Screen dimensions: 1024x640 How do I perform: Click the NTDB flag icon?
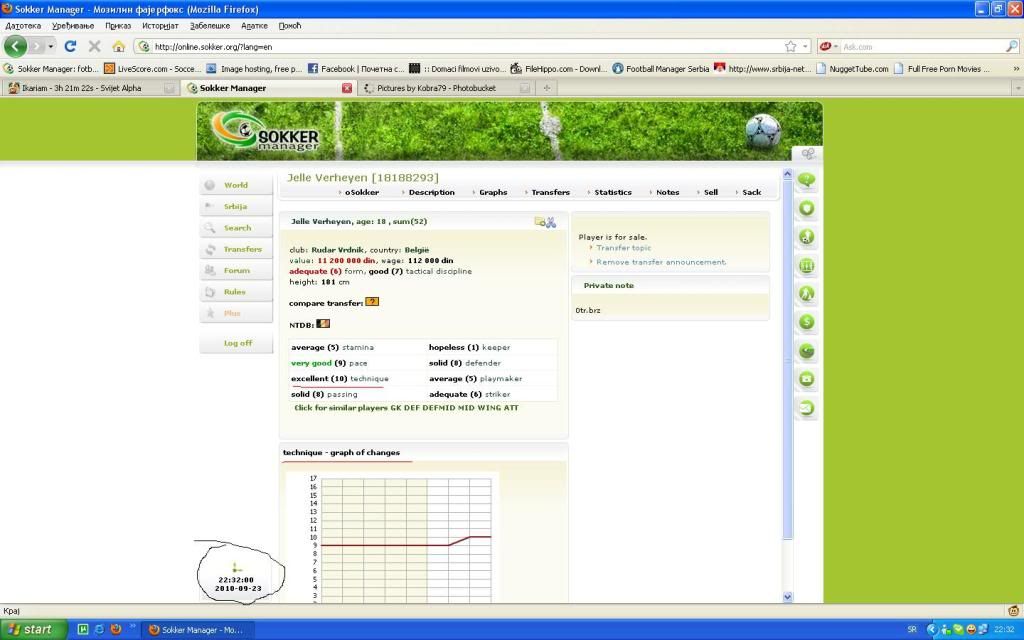(x=323, y=324)
